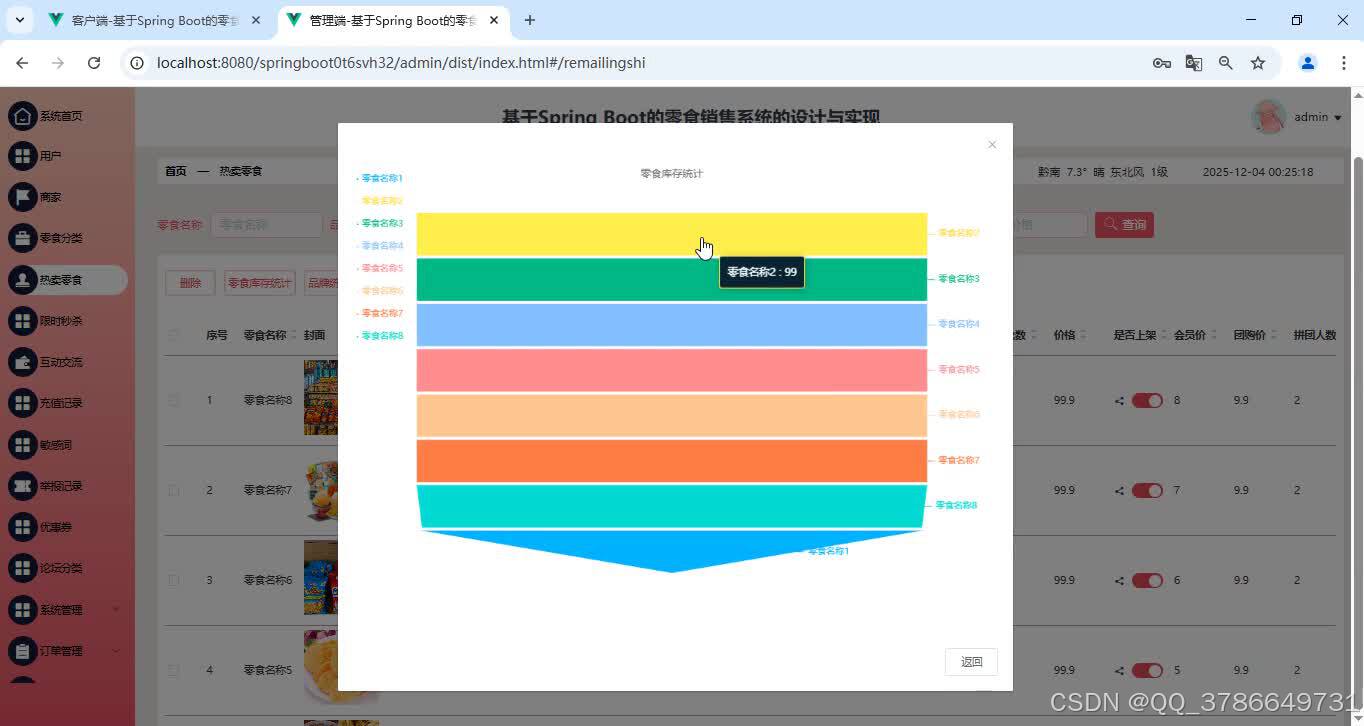Click the 论坛分类 sidebar icon
This screenshot has width=1364, height=726.
coord(22,569)
